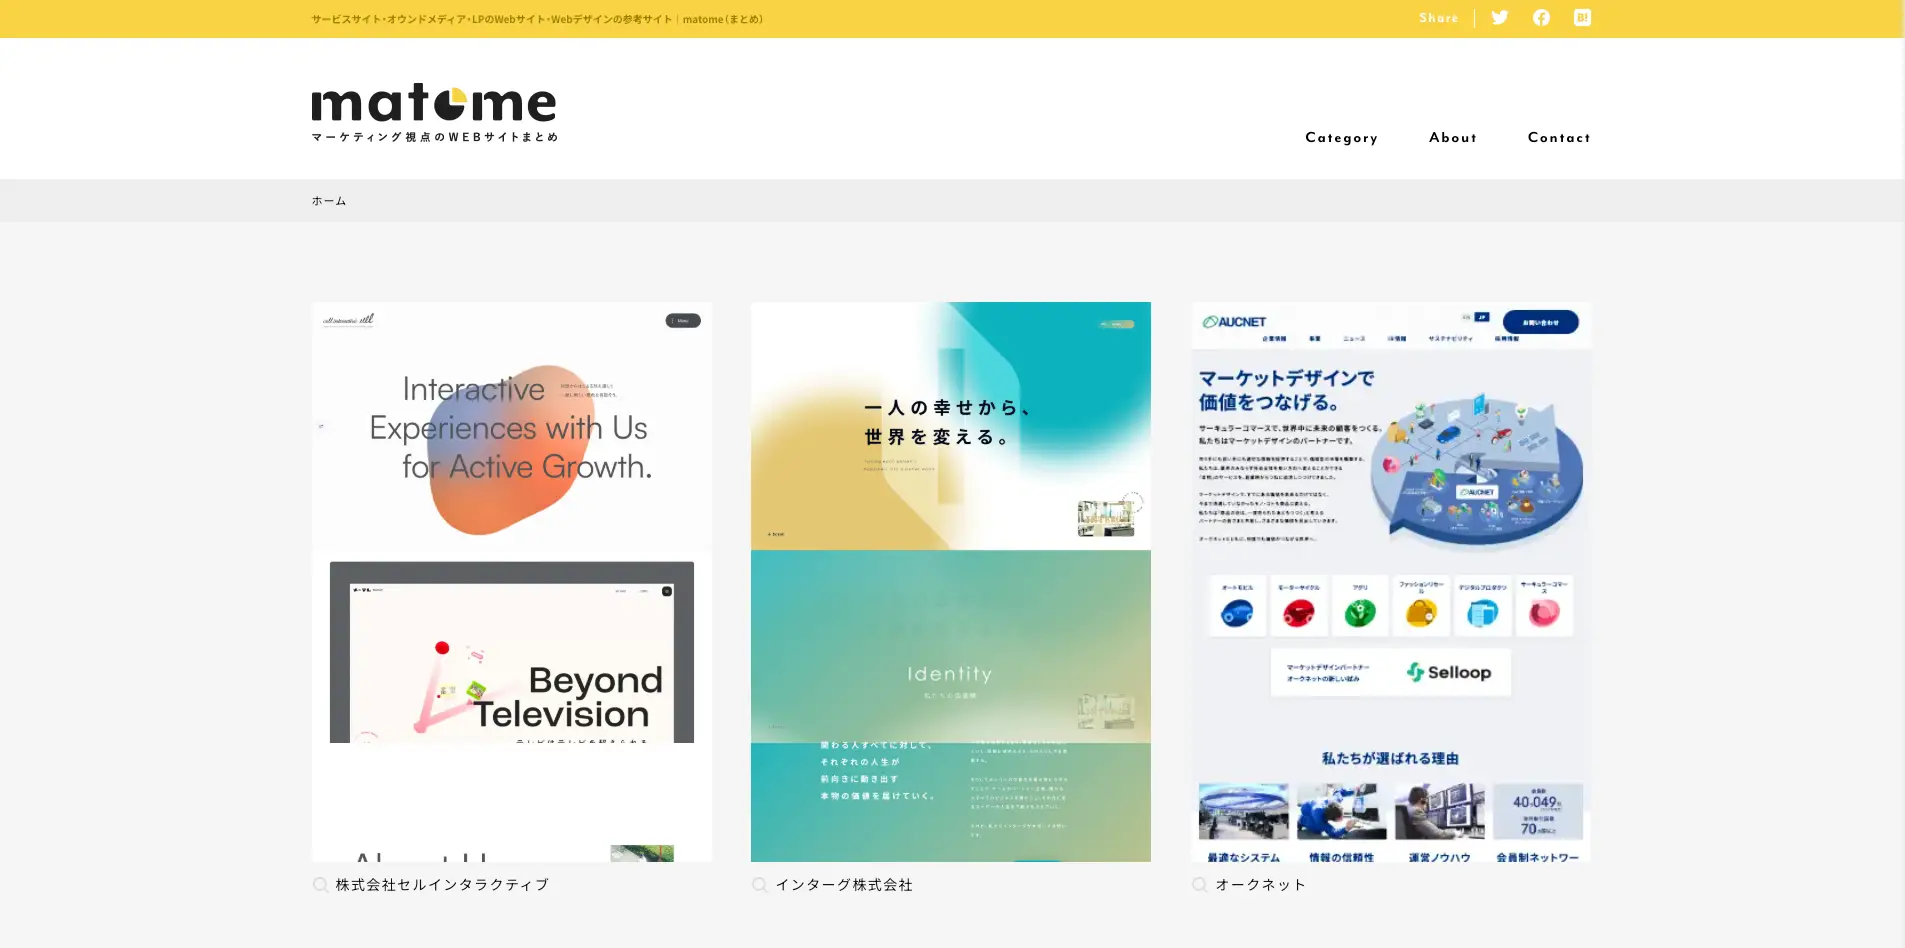Click the マーケティング視点のWEBサイトまとめ subtitle

[435, 137]
